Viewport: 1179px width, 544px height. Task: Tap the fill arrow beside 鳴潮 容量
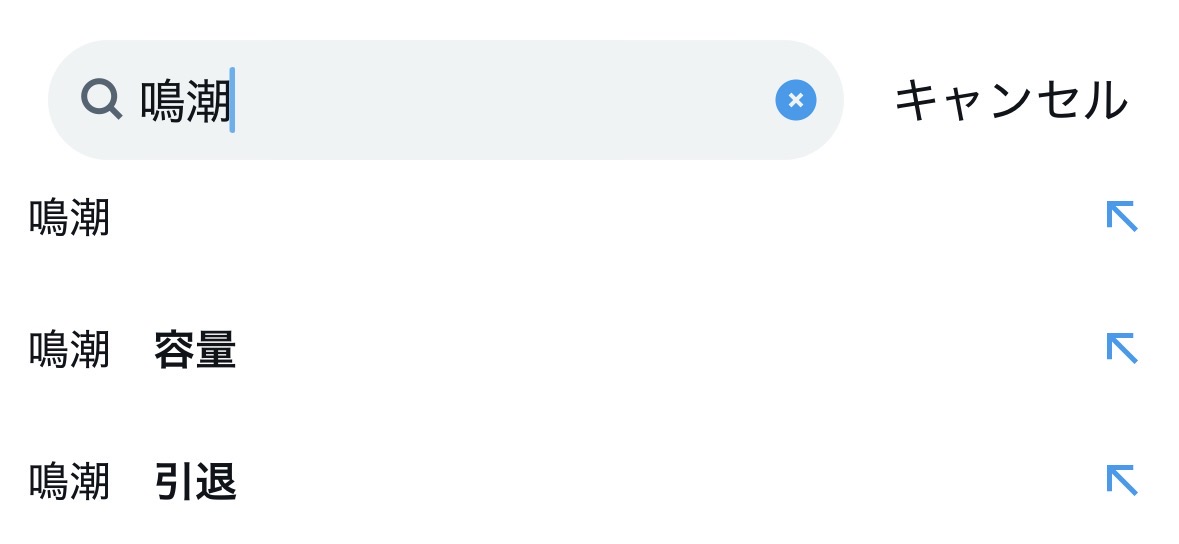point(1122,348)
